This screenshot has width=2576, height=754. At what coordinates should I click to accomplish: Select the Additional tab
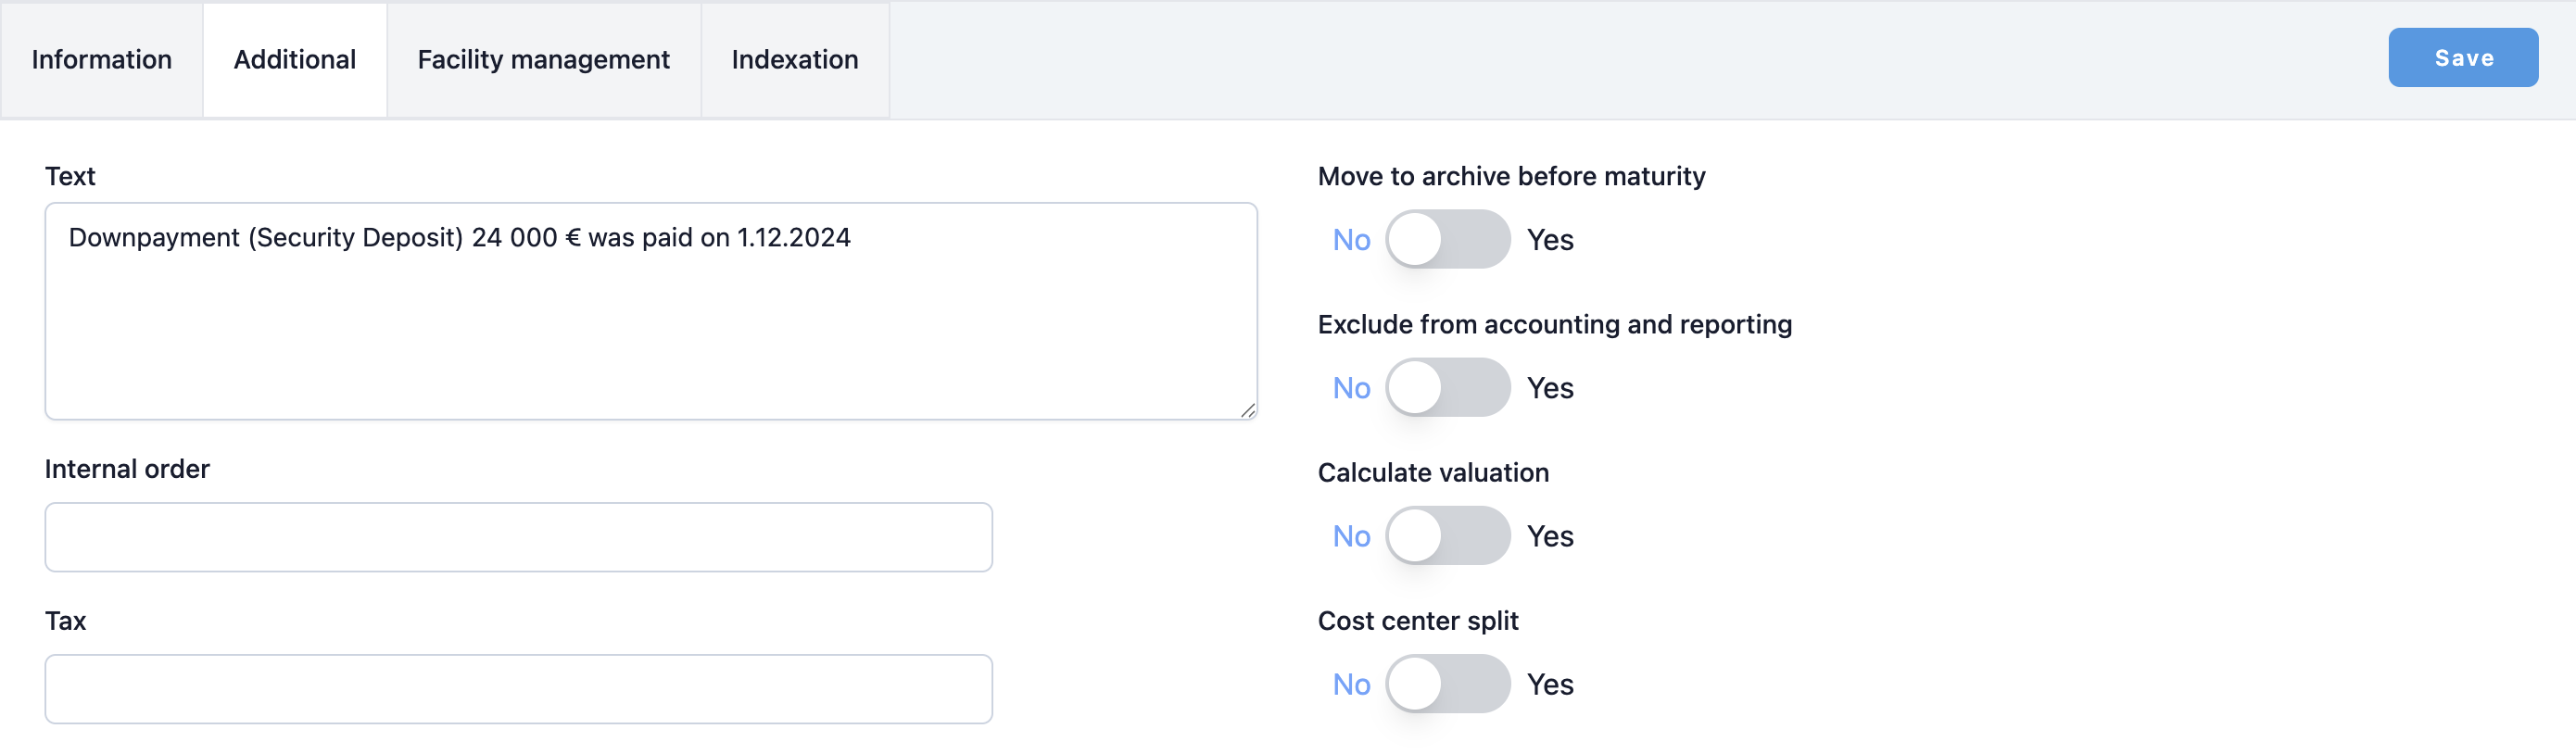294,60
